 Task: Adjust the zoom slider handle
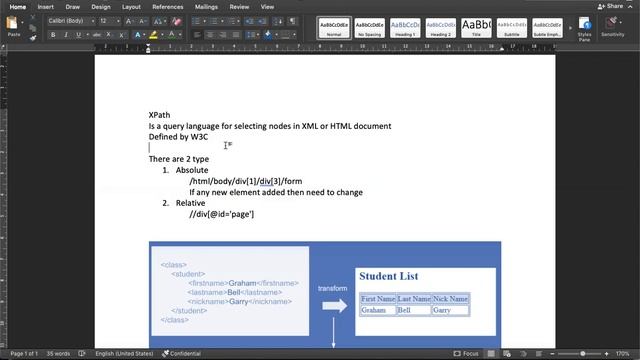(x=583, y=353)
